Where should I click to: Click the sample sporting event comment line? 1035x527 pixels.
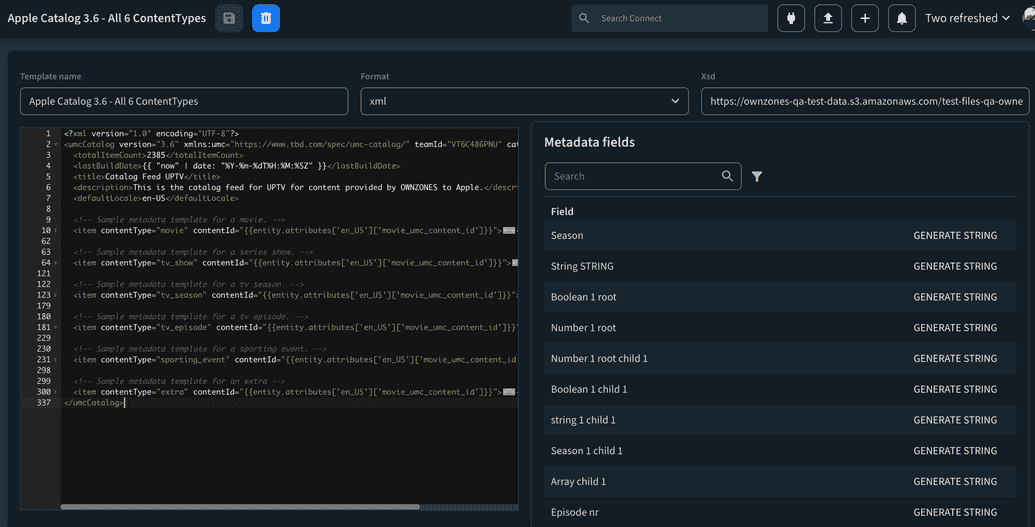coord(201,349)
